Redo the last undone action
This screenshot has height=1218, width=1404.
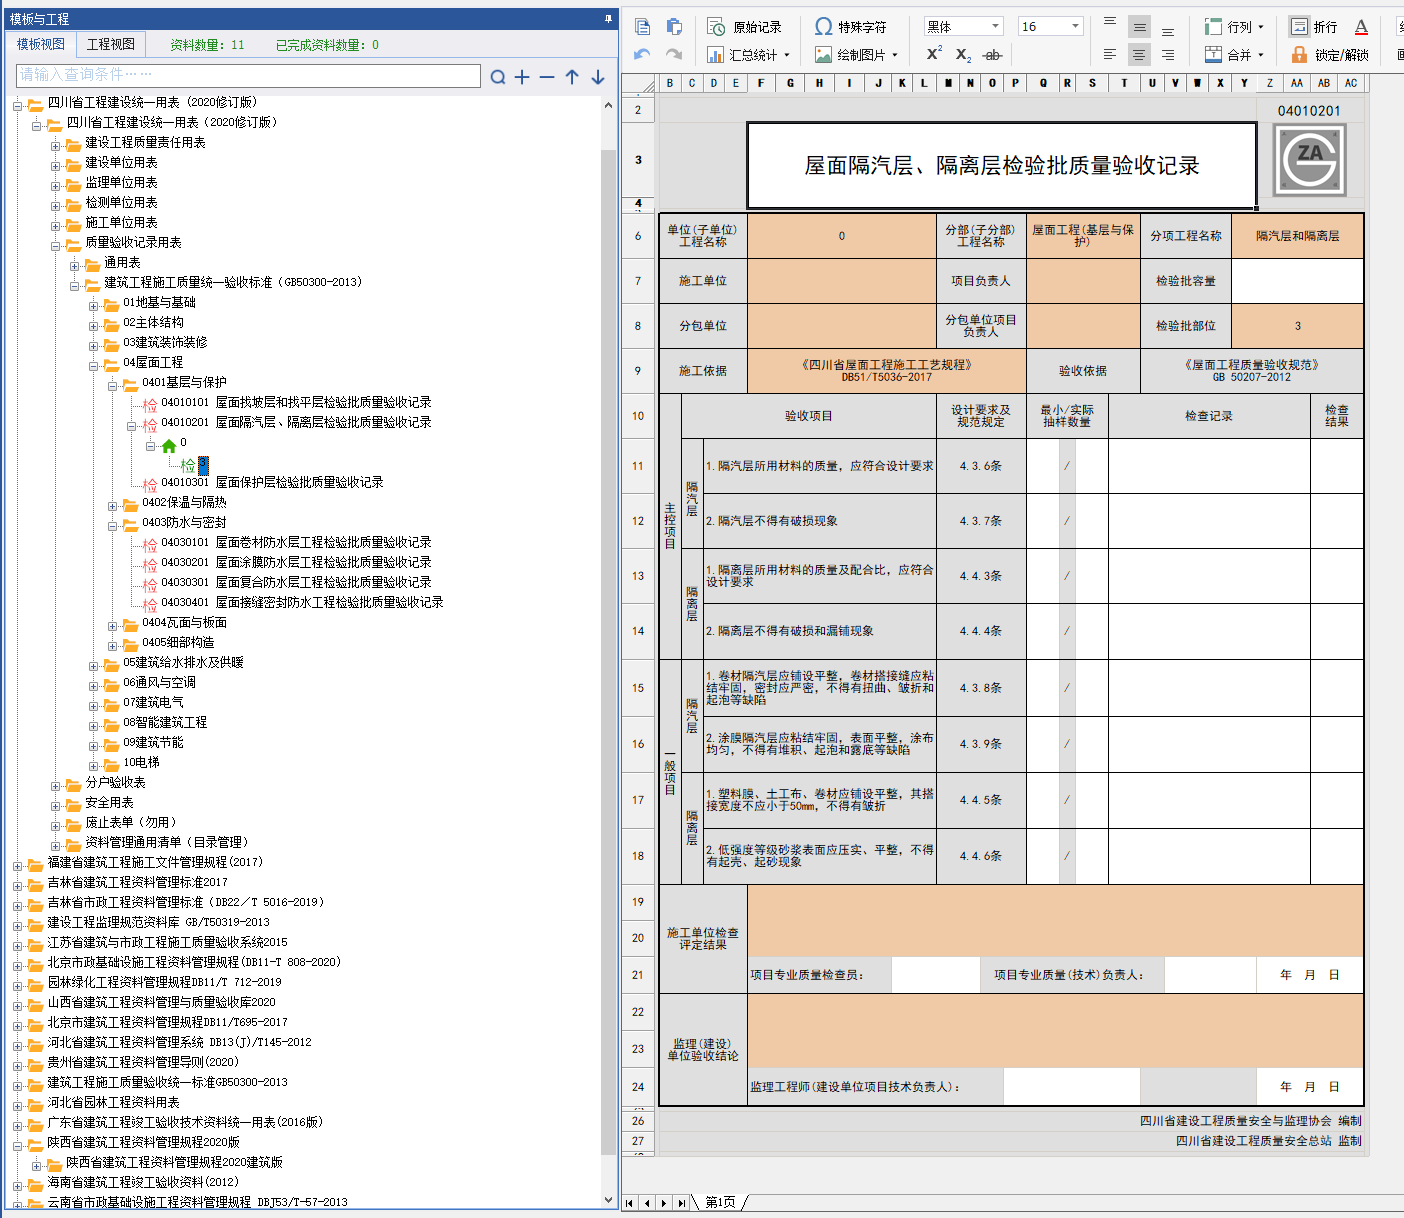tap(674, 54)
